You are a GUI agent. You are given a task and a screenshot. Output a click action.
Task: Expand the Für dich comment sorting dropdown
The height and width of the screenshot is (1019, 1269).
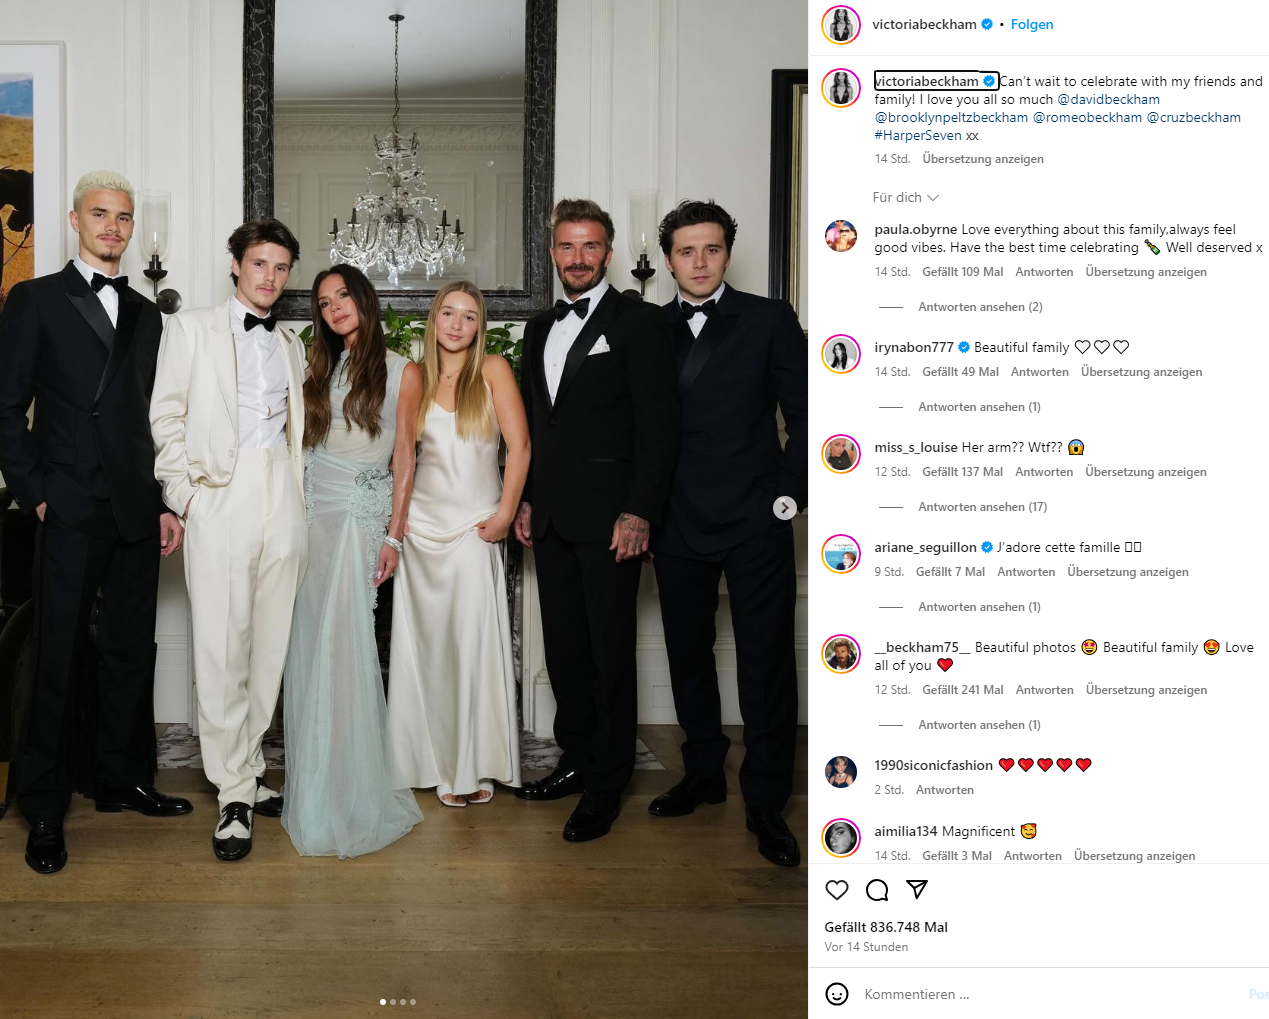[x=905, y=198]
